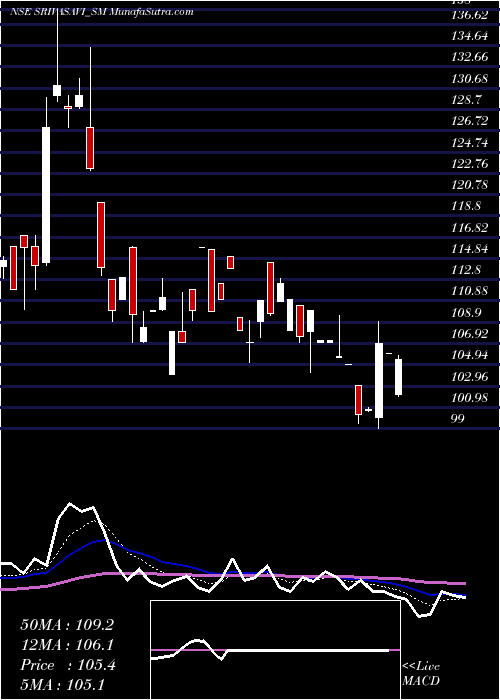Viewport: 500px width, 700px height.
Task: Select the 134.64 price axis label
Action: click(470, 36)
